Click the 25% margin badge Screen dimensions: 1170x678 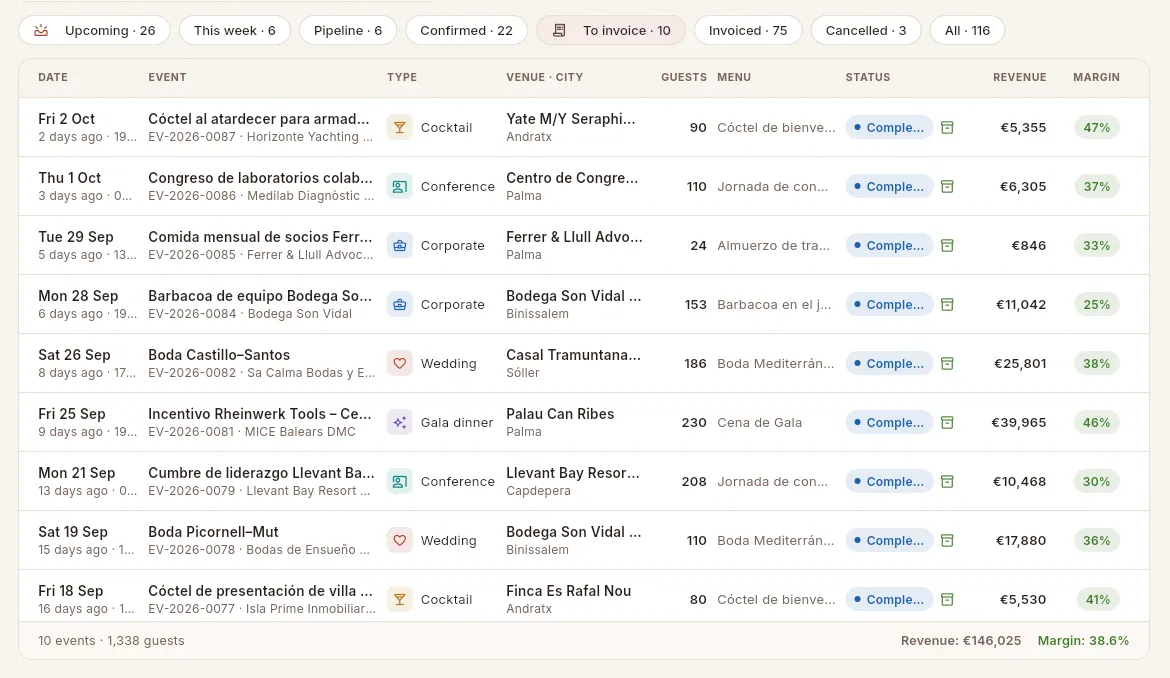[x=1096, y=304]
